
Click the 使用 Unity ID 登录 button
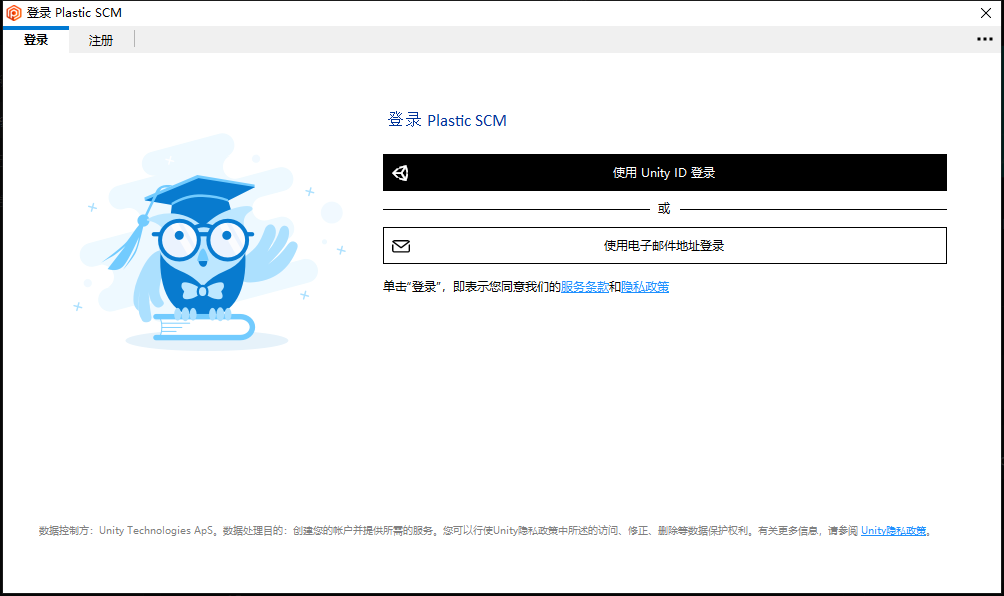[665, 172]
